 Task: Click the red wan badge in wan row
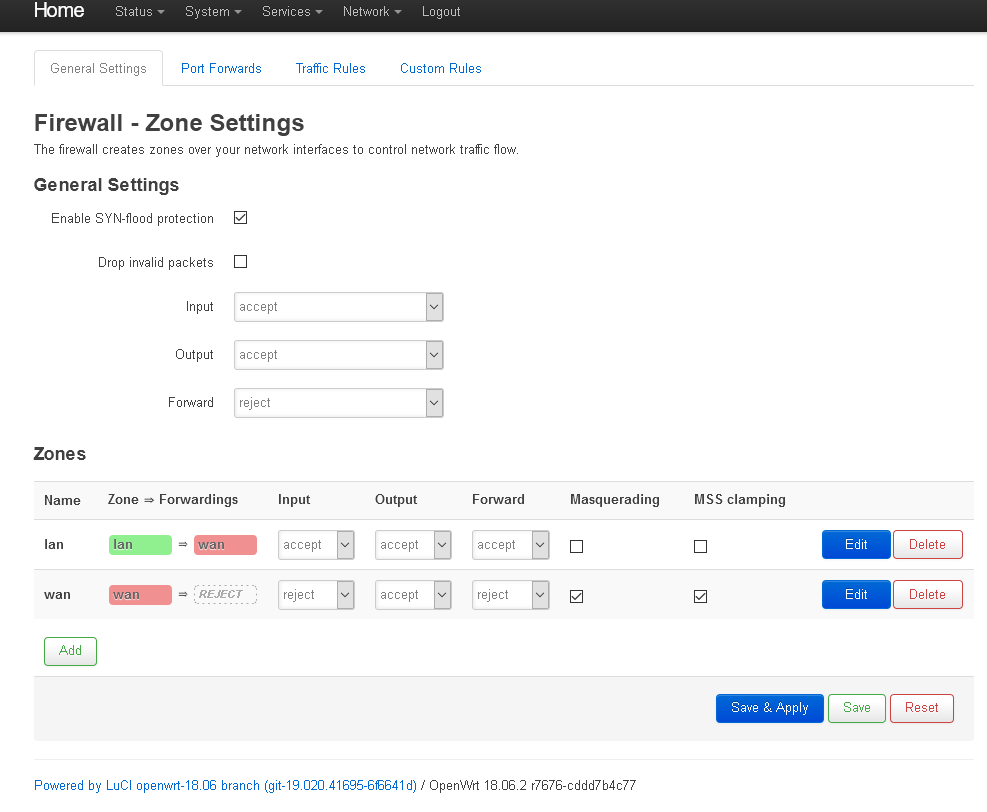(140, 595)
